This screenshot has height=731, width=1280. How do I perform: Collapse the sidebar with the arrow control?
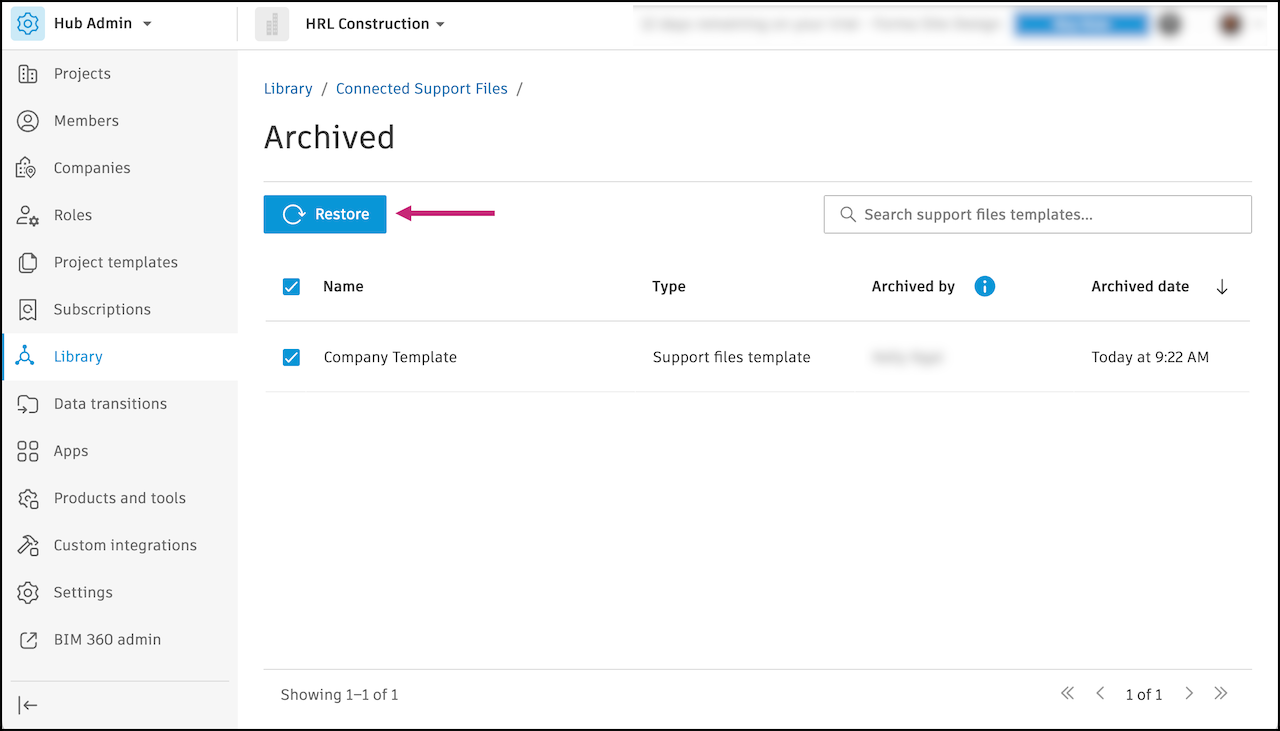pos(28,705)
